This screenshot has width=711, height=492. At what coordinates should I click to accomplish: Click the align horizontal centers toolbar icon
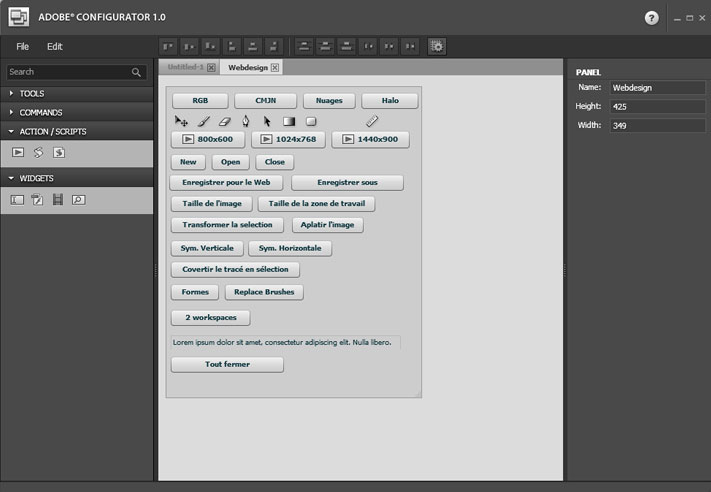(253, 46)
